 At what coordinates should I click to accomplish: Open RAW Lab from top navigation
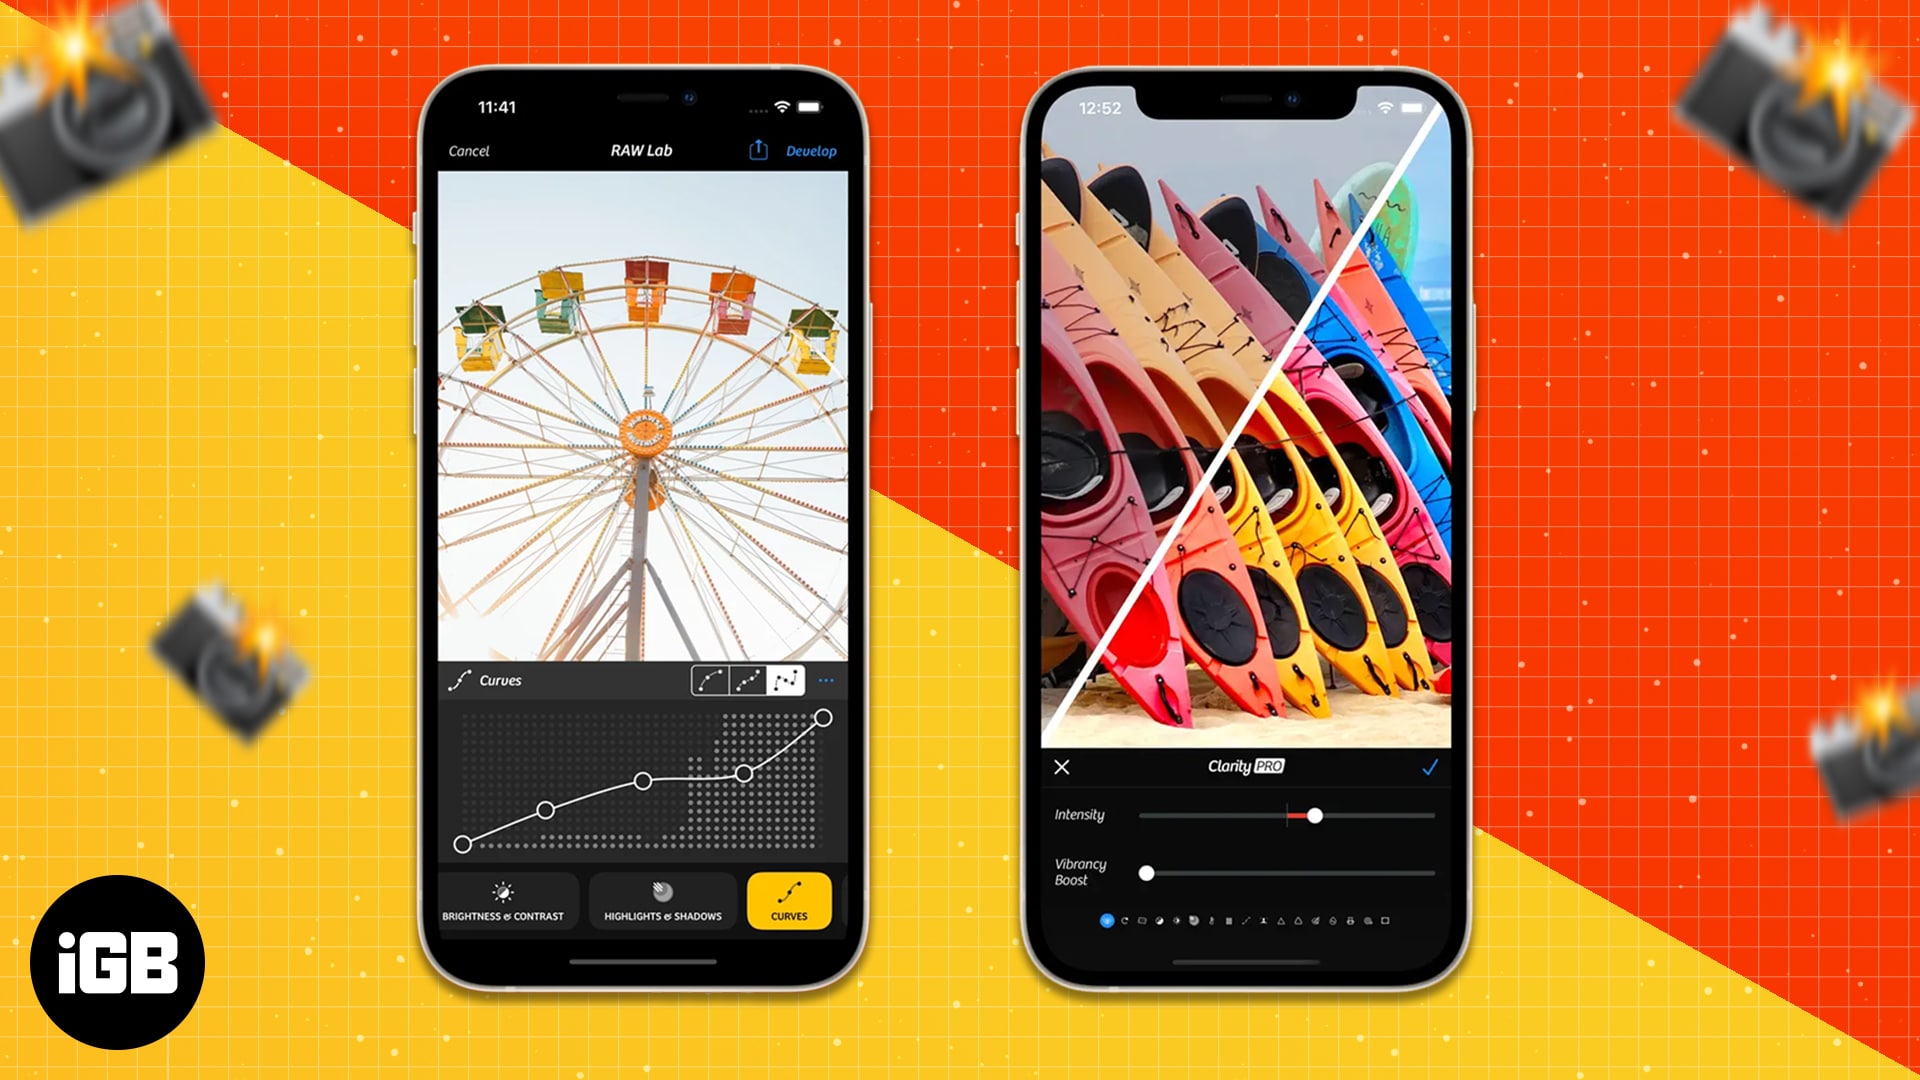642,149
